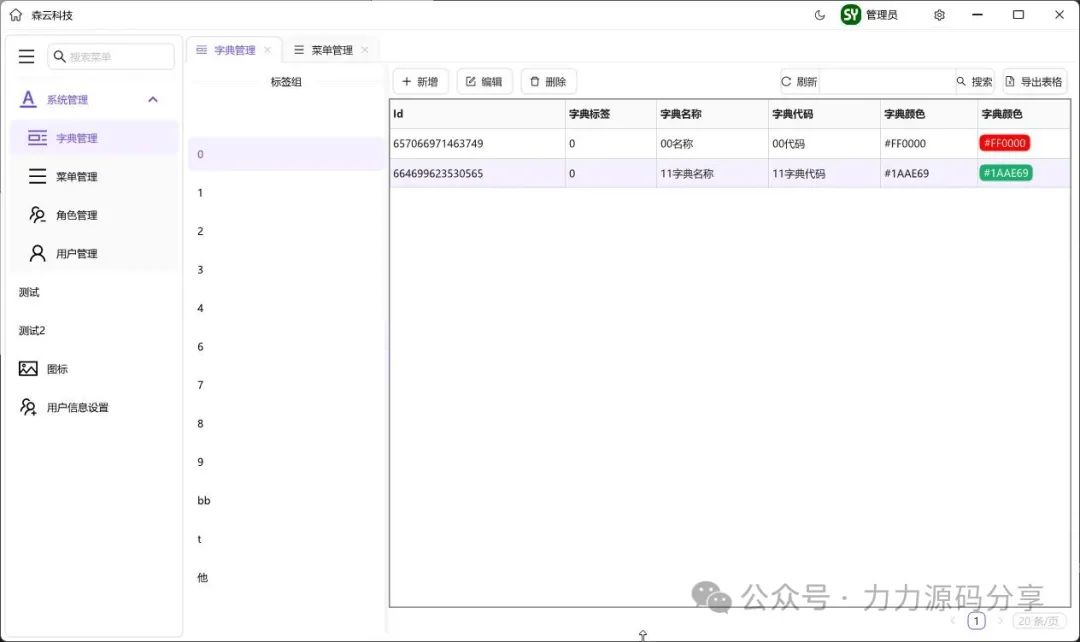The image size is (1080, 642).
Task: Open the 20 条/页 page size dropdown
Action: tap(1038, 621)
